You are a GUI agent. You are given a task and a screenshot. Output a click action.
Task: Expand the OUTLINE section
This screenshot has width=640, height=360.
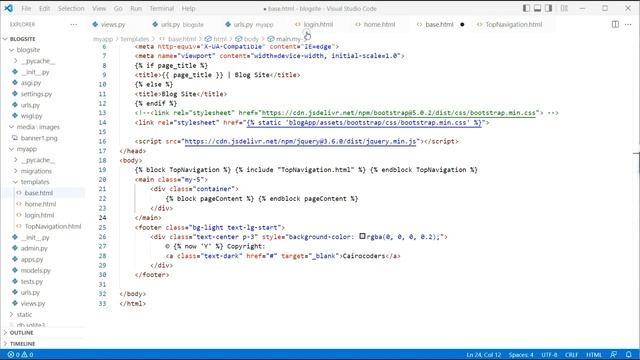[x=21, y=333]
